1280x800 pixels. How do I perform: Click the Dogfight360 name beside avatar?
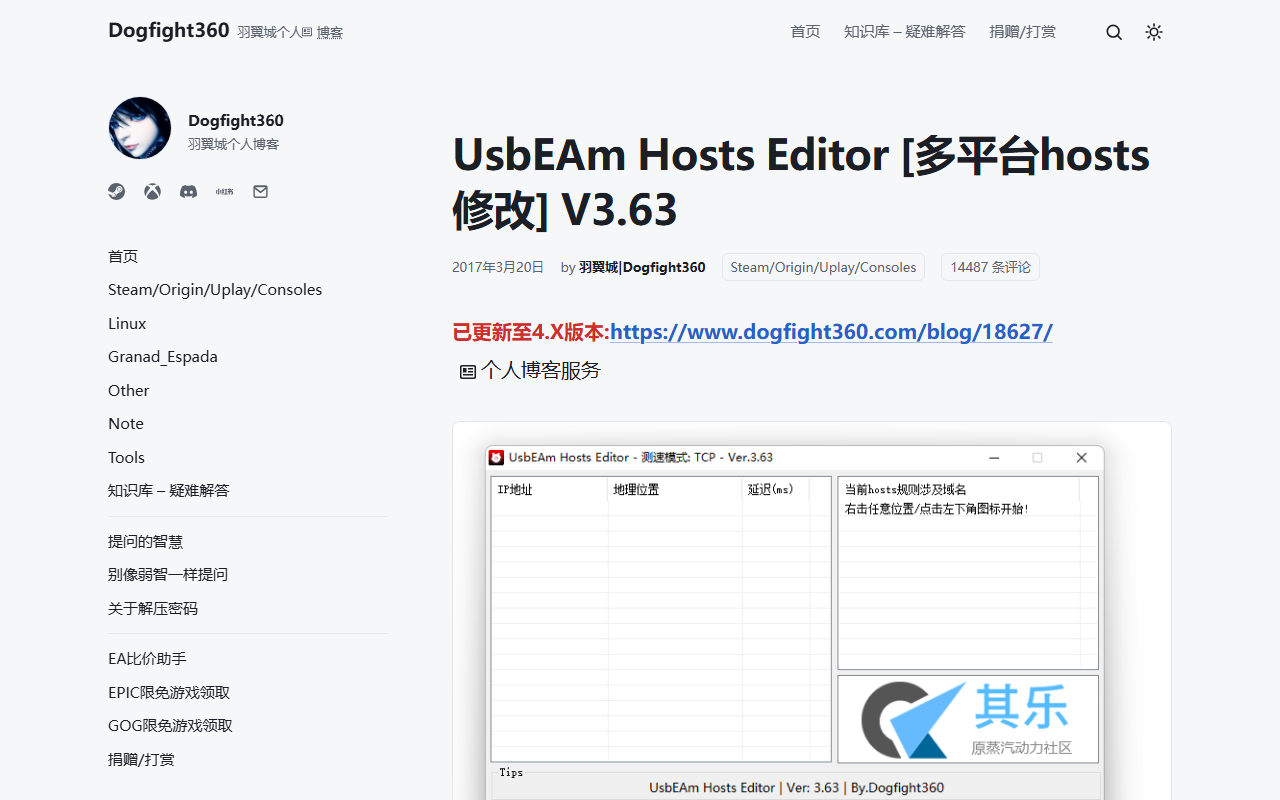[236, 120]
